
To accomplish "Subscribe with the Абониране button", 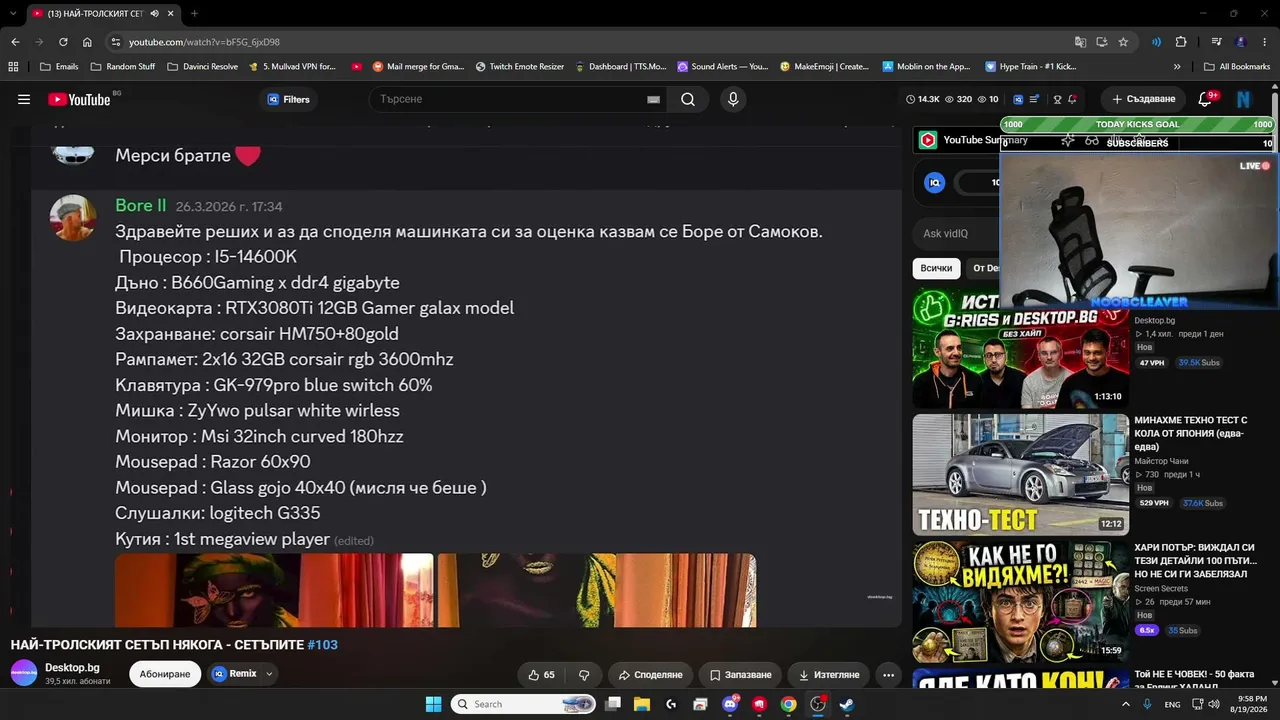I will pos(165,674).
